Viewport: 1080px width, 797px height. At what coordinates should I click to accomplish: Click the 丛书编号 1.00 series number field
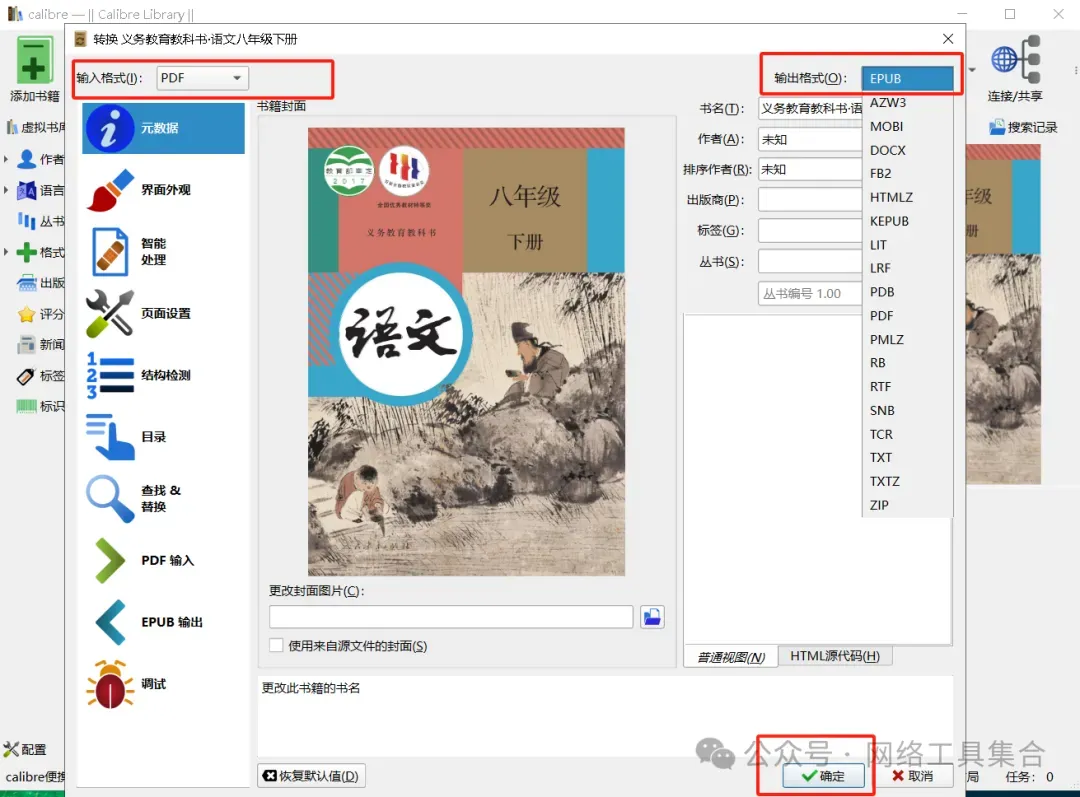pyautogui.click(x=810, y=293)
